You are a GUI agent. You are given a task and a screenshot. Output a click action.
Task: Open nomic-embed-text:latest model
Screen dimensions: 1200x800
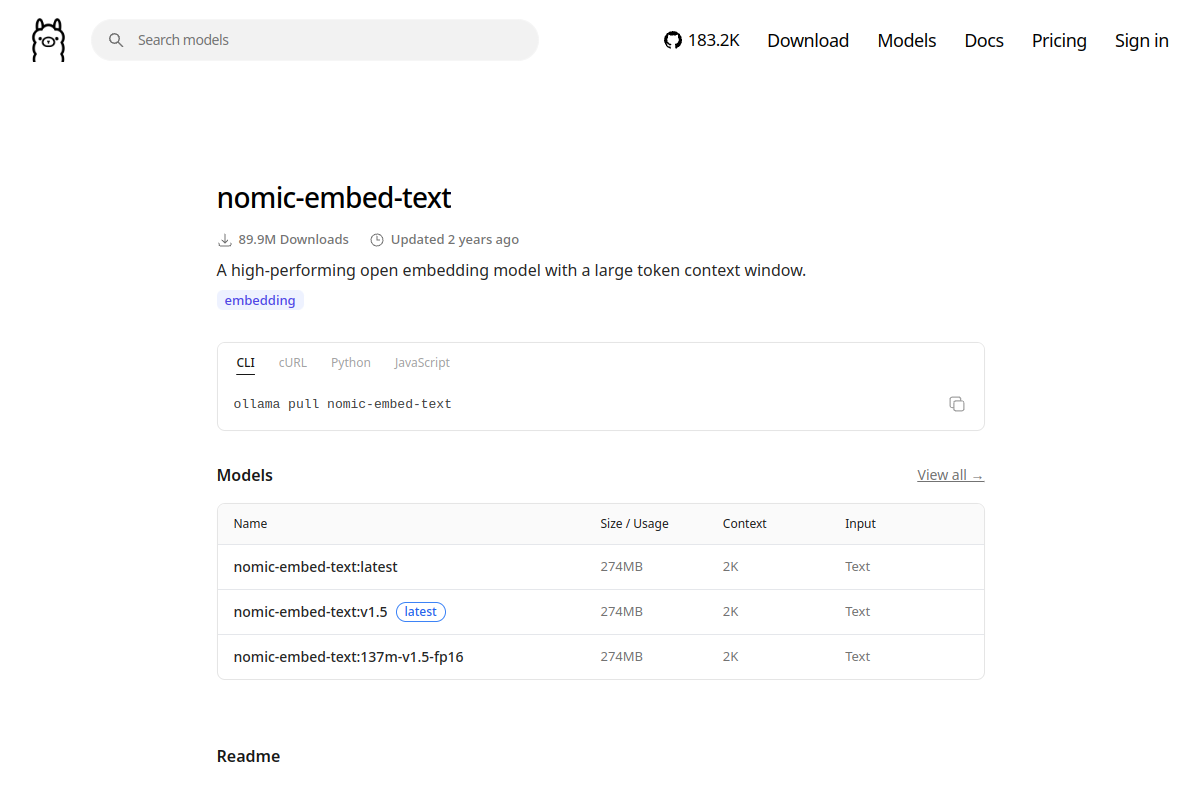(316, 567)
